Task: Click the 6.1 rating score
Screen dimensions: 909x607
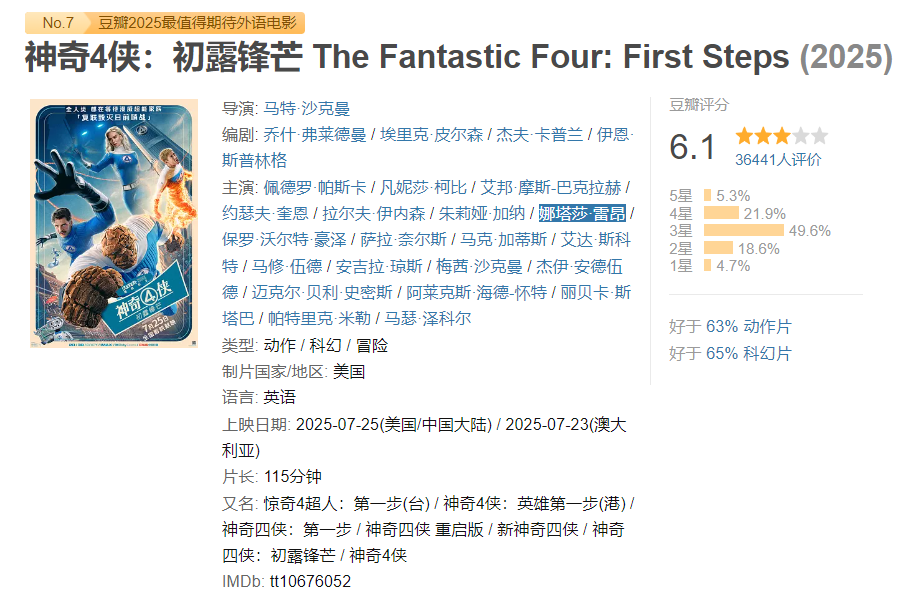Action: (693, 147)
